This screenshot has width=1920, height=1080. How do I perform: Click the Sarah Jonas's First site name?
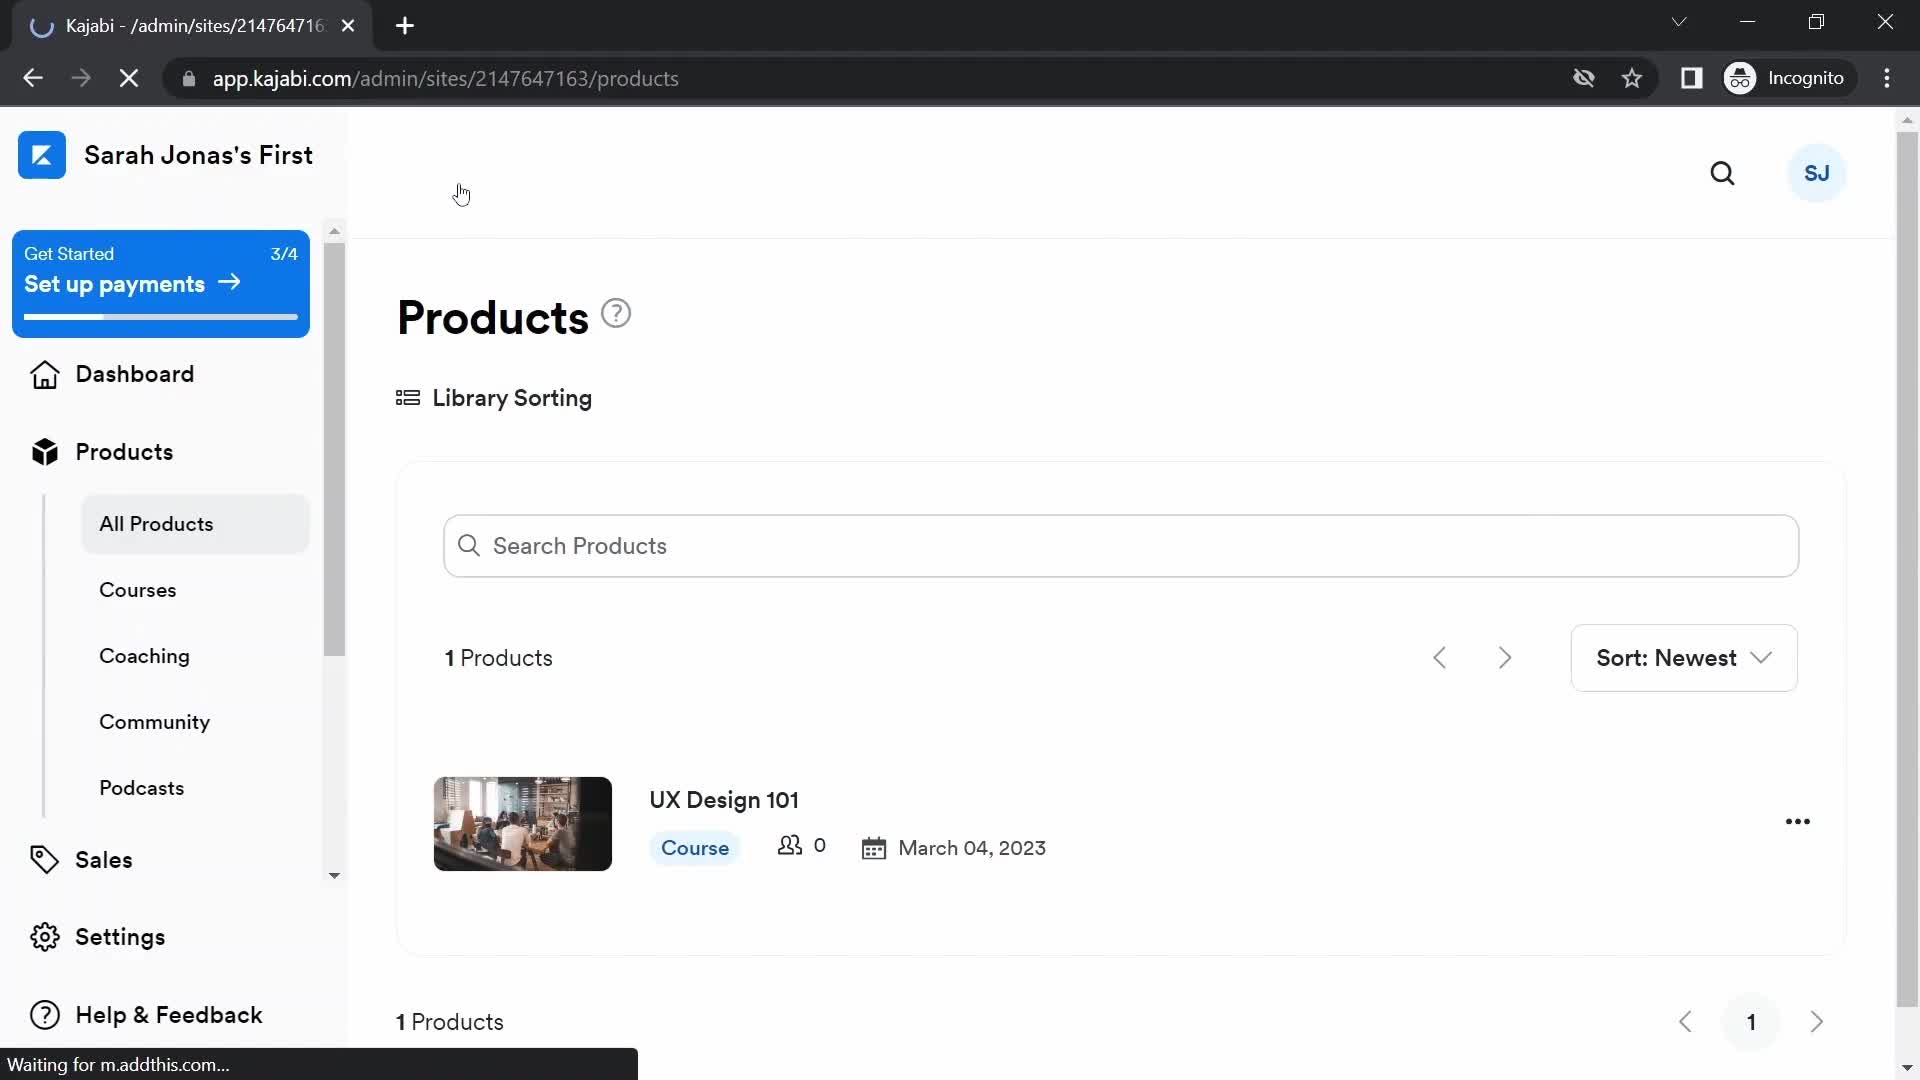click(199, 155)
